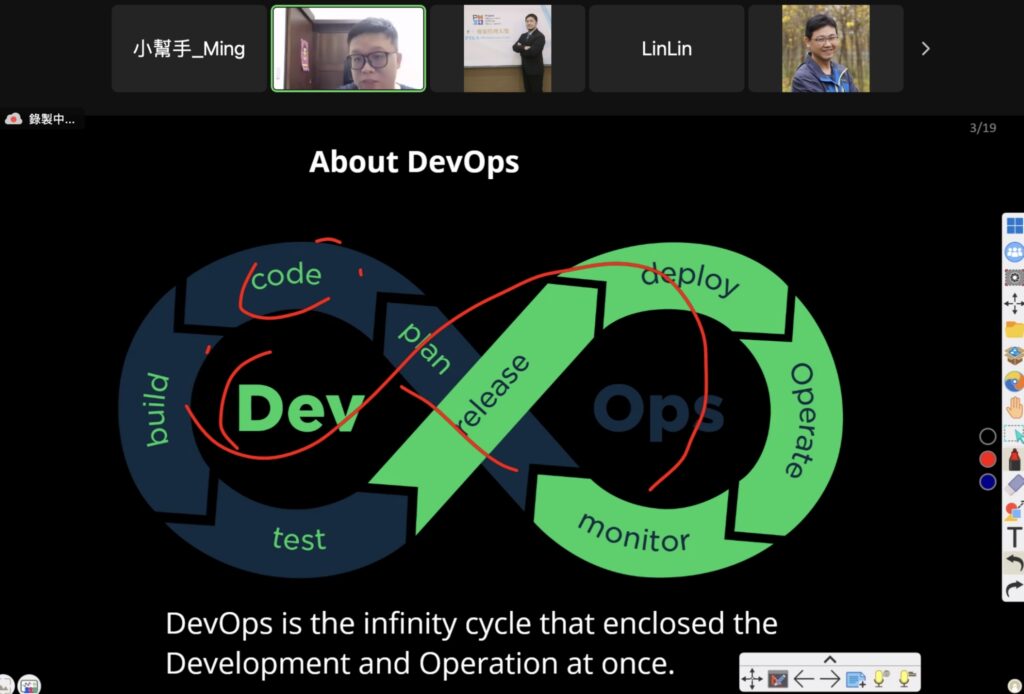Click the right chevron to show more participants
Viewport: 1024px width, 694px height.
[925, 47]
